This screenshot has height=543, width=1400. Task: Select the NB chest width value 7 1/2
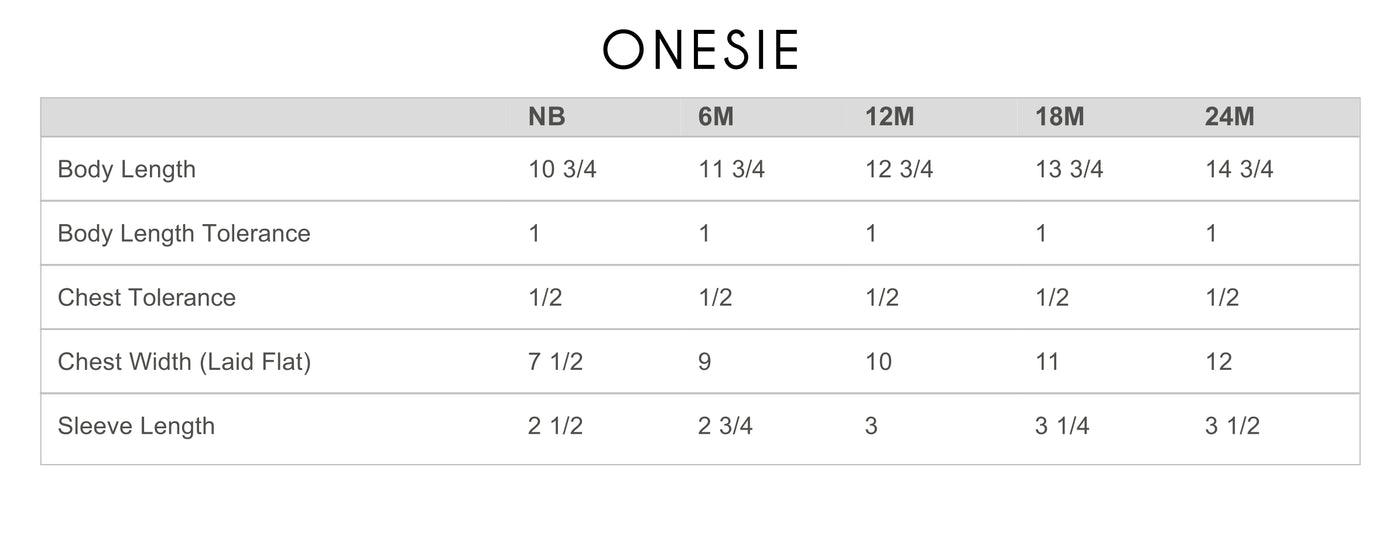[555, 361]
